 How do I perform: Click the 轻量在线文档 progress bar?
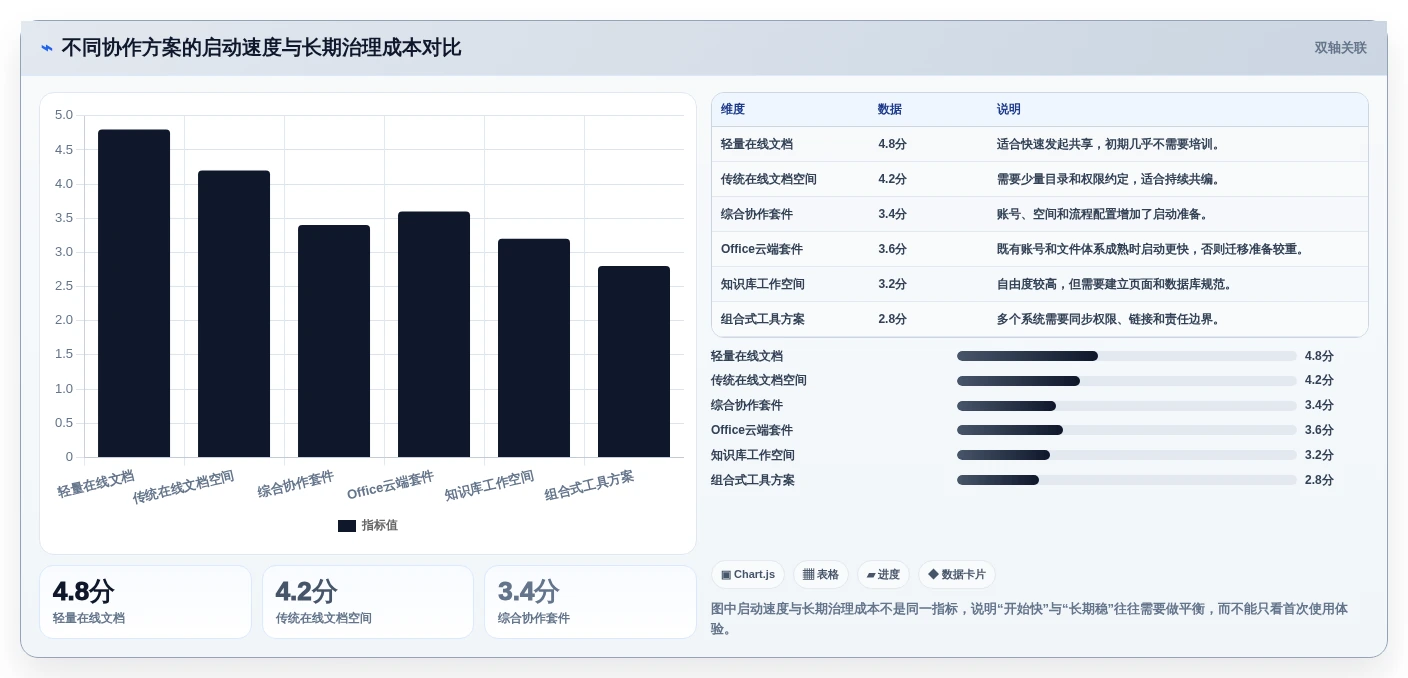click(x=1127, y=356)
